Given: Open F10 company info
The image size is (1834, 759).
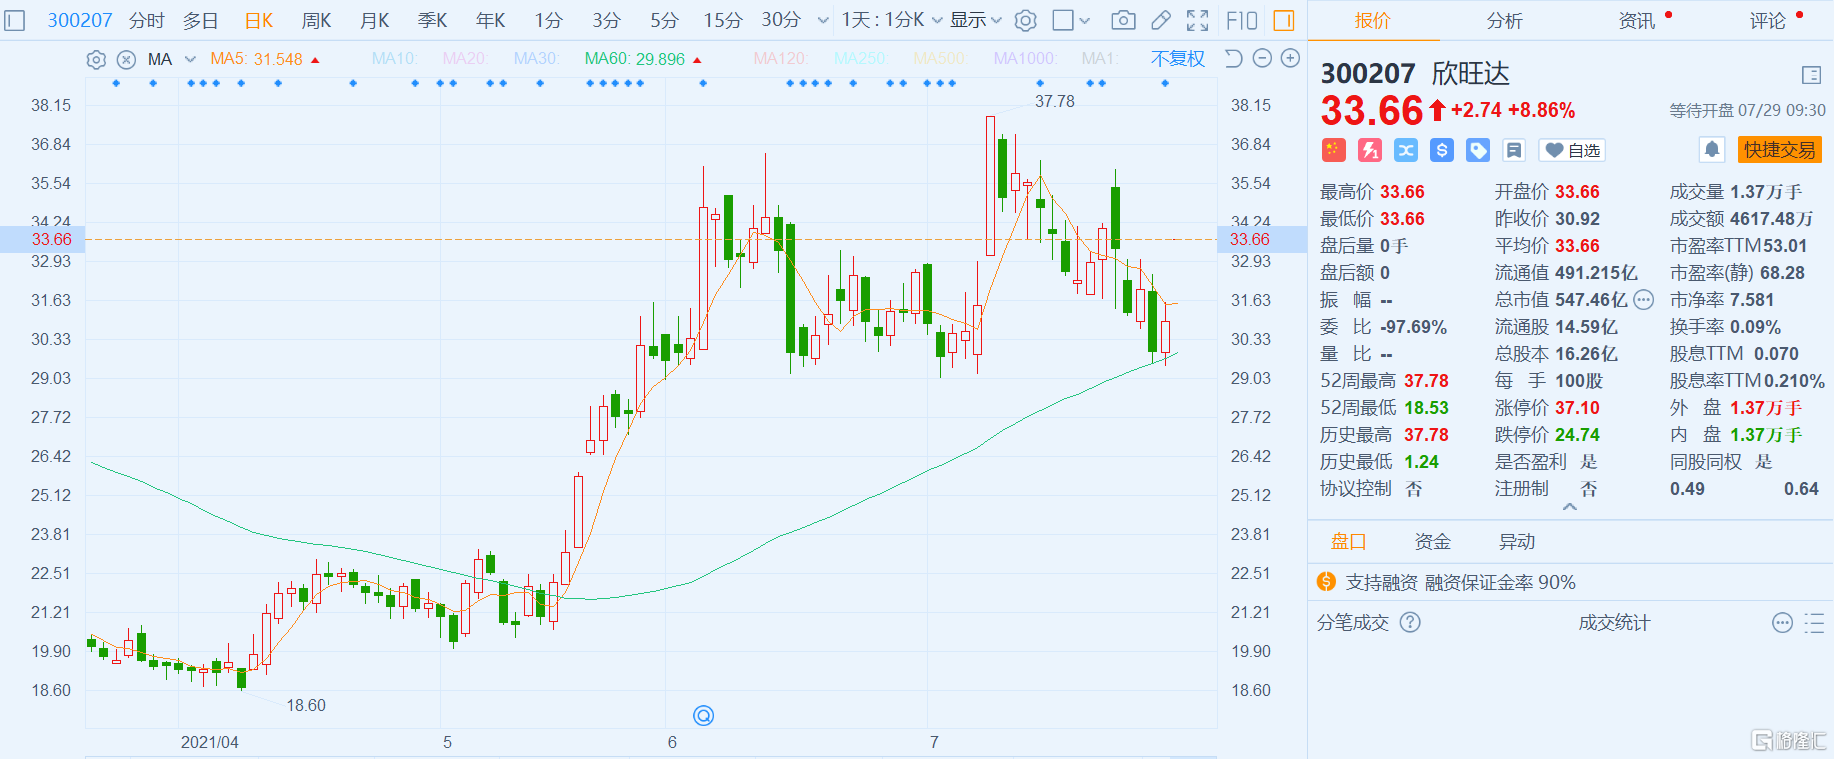Looking at the screenshot, I should (1242, 20).
